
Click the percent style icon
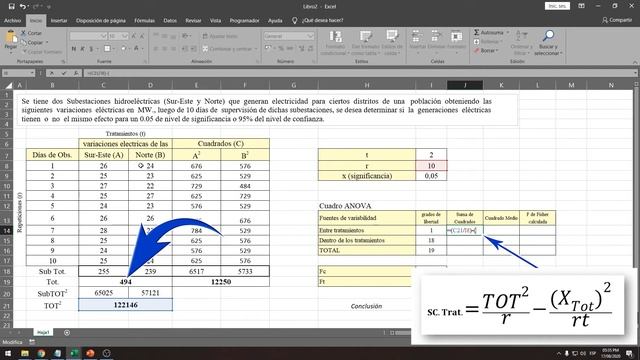tap(281, 49)
